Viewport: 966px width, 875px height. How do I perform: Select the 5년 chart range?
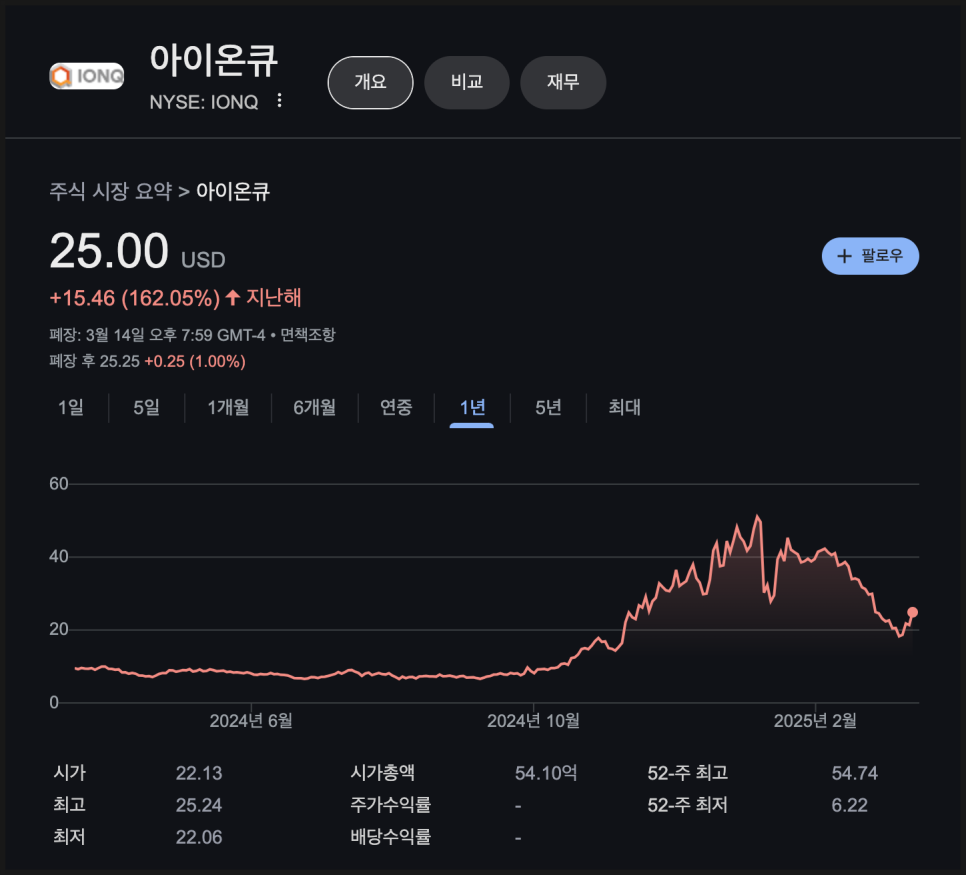click(x=548, y=407)
